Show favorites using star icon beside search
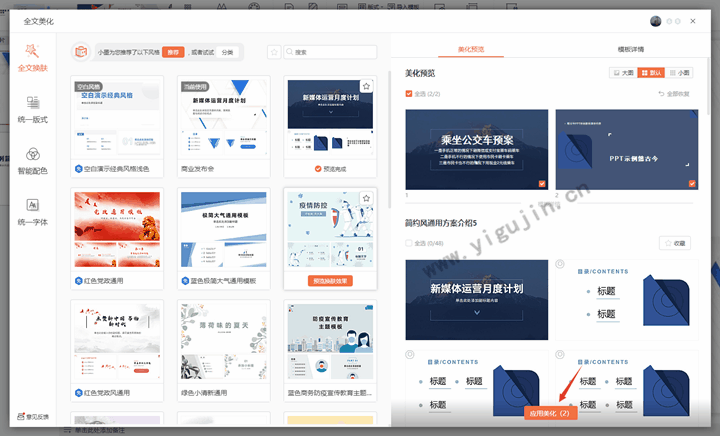720x436 pixels. tap(274, 52)
